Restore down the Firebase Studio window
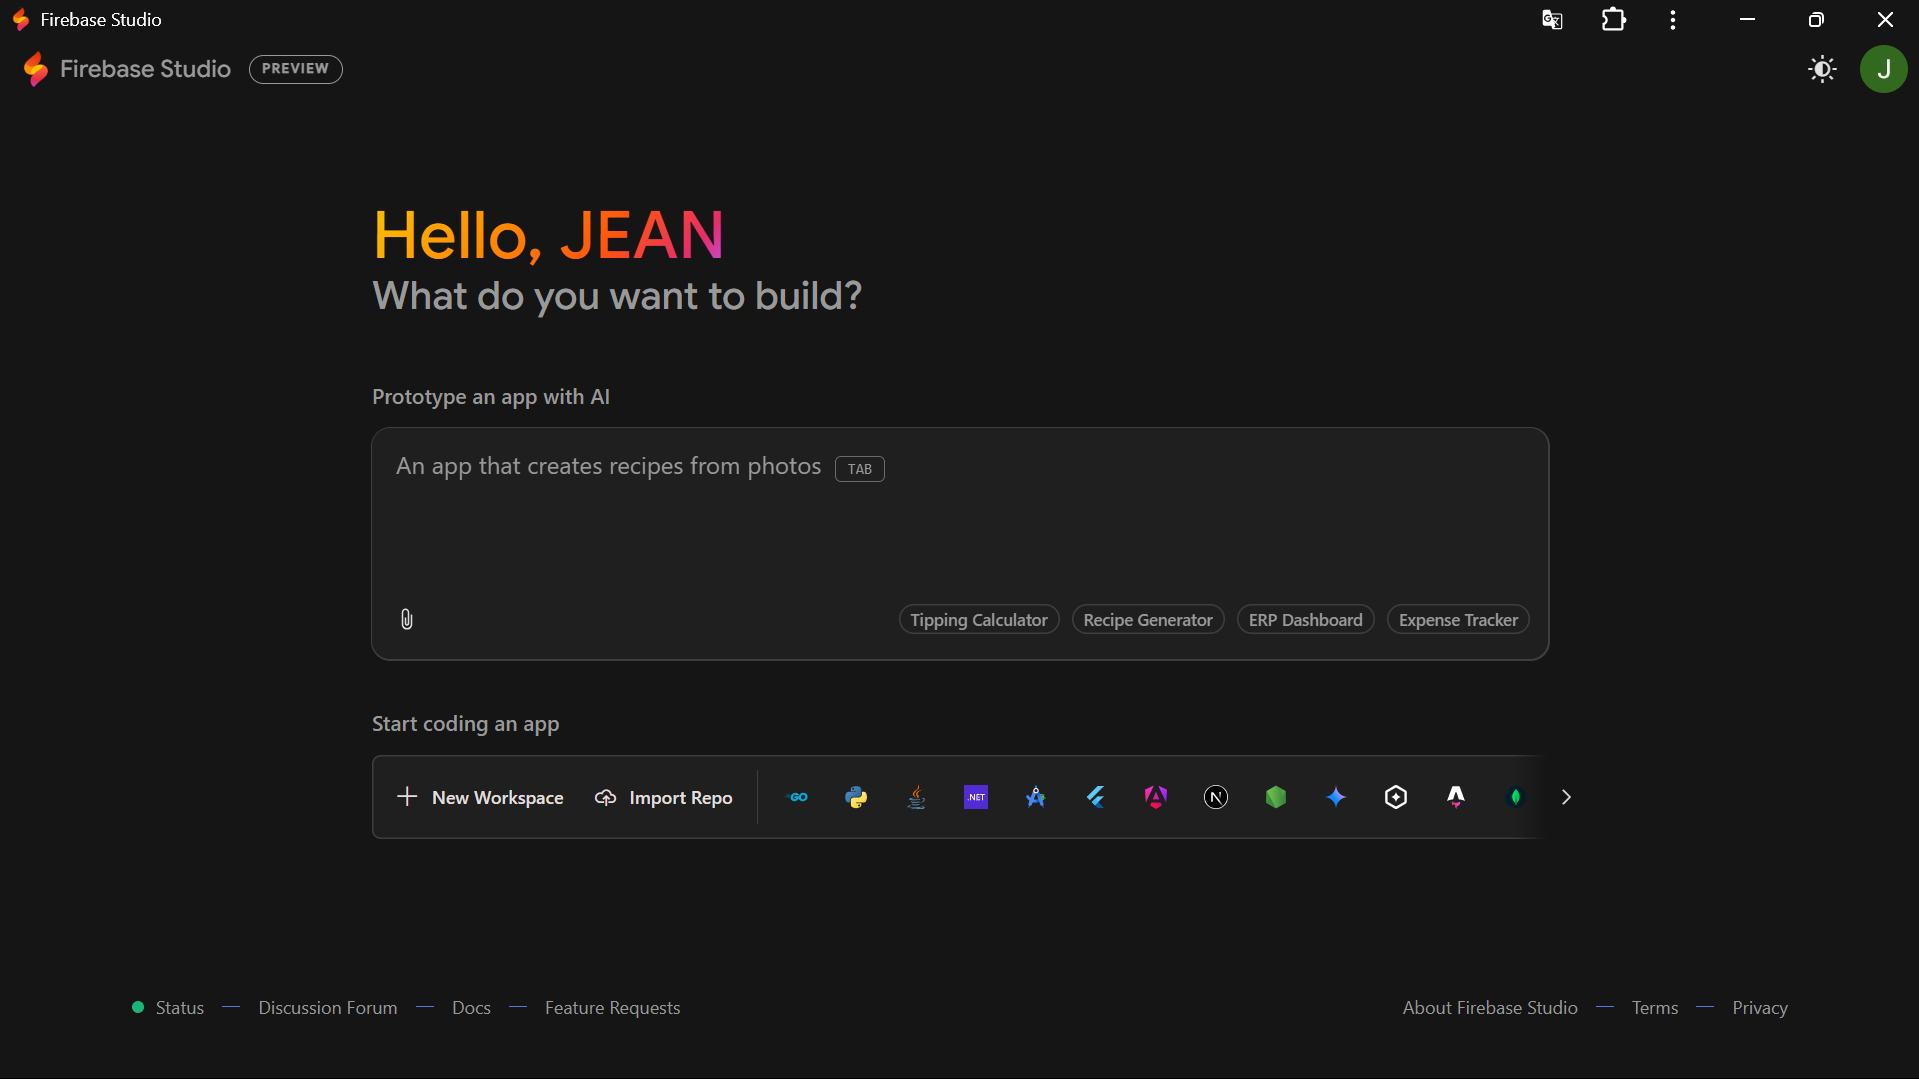Screen dimensions: 1919x1079 (x=1816, y=20)
